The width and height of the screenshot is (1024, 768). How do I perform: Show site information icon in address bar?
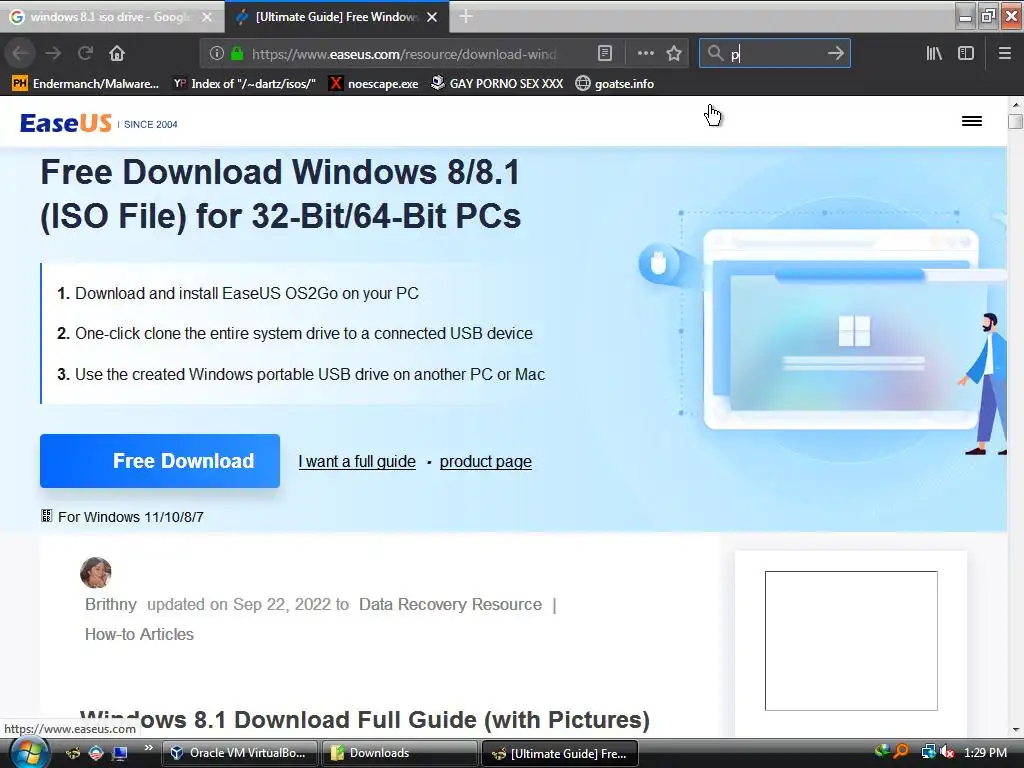[x=217, y=54]
